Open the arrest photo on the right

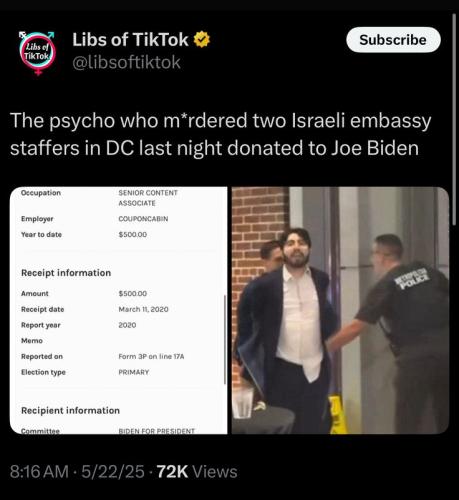point(340,310)
